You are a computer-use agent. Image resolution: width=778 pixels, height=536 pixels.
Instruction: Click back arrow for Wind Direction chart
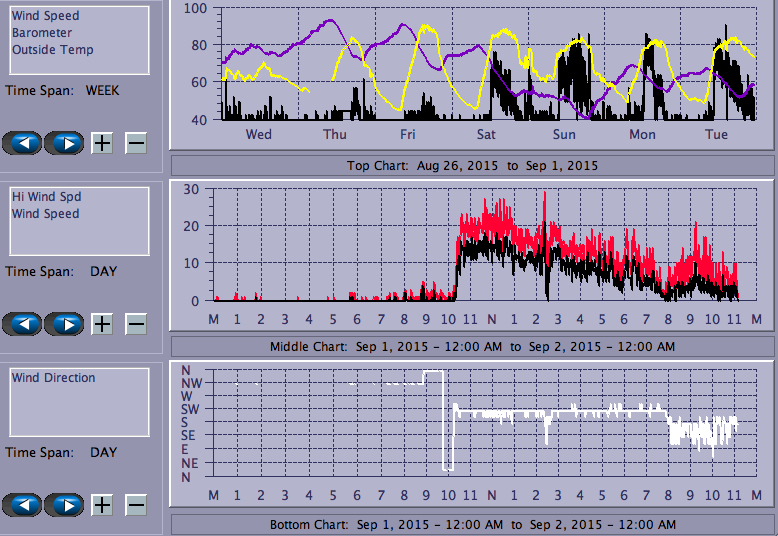pyautogui.click(x=22, y=505)
